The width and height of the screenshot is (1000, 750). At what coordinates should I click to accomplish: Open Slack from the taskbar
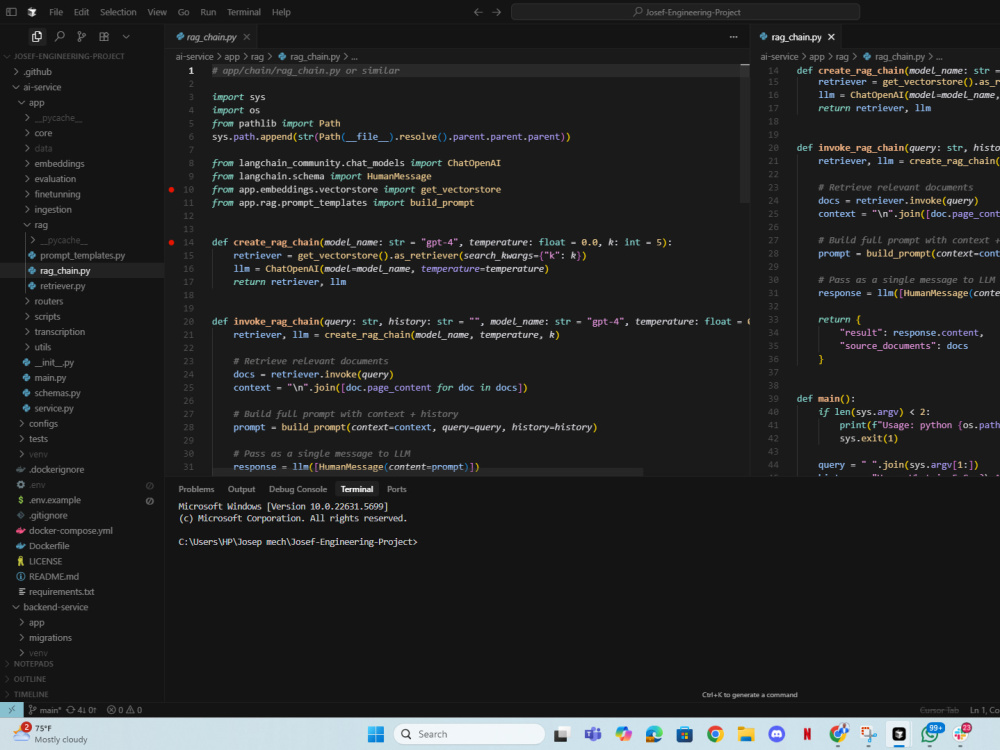point(961,734)
